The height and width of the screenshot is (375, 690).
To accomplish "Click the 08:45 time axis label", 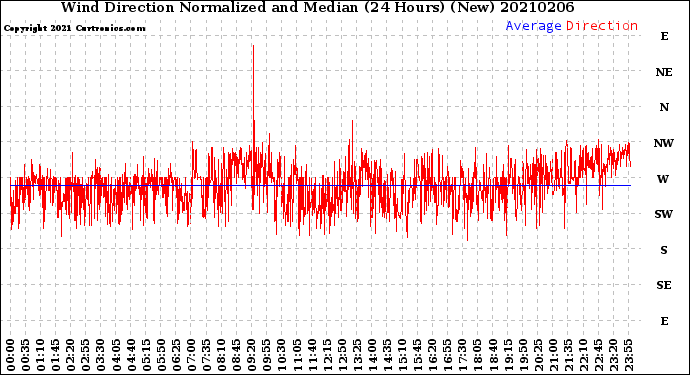I will point(237,355).
